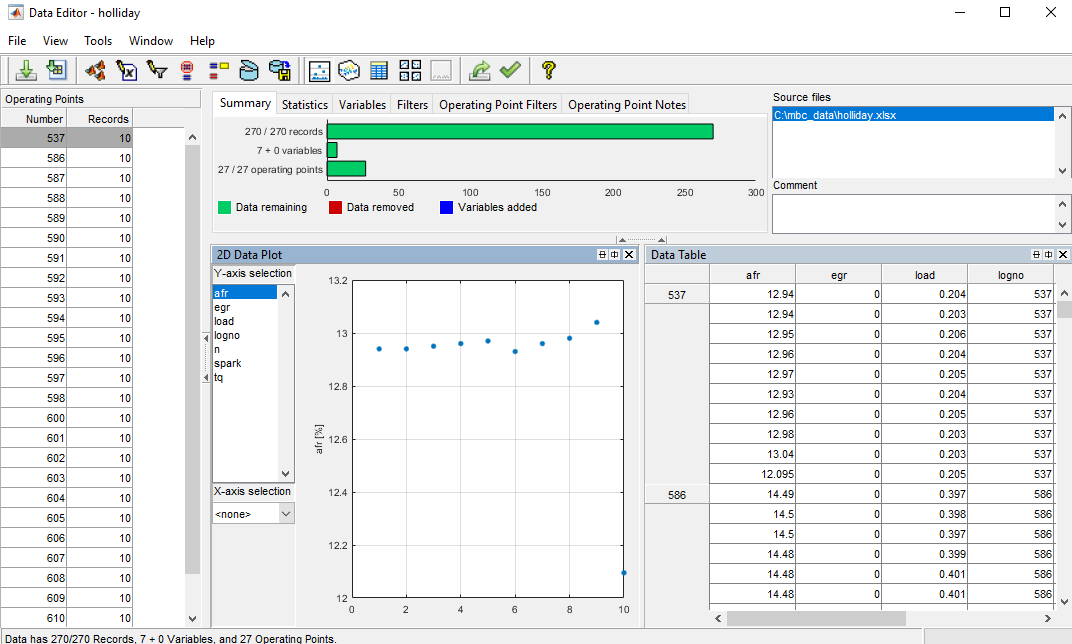Viewport: 1072px width, 644px height.
Task: Toggle the table view button
Action: point(378,70)
